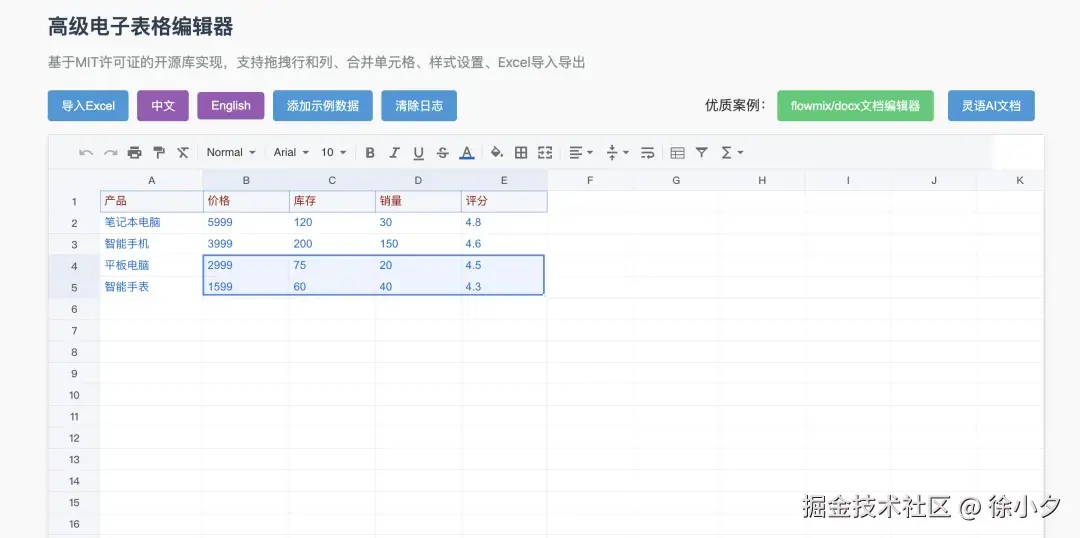Click the filter funnel icon
The width and height of the screenshot is (1080, 538).
(x=702, y=153)
